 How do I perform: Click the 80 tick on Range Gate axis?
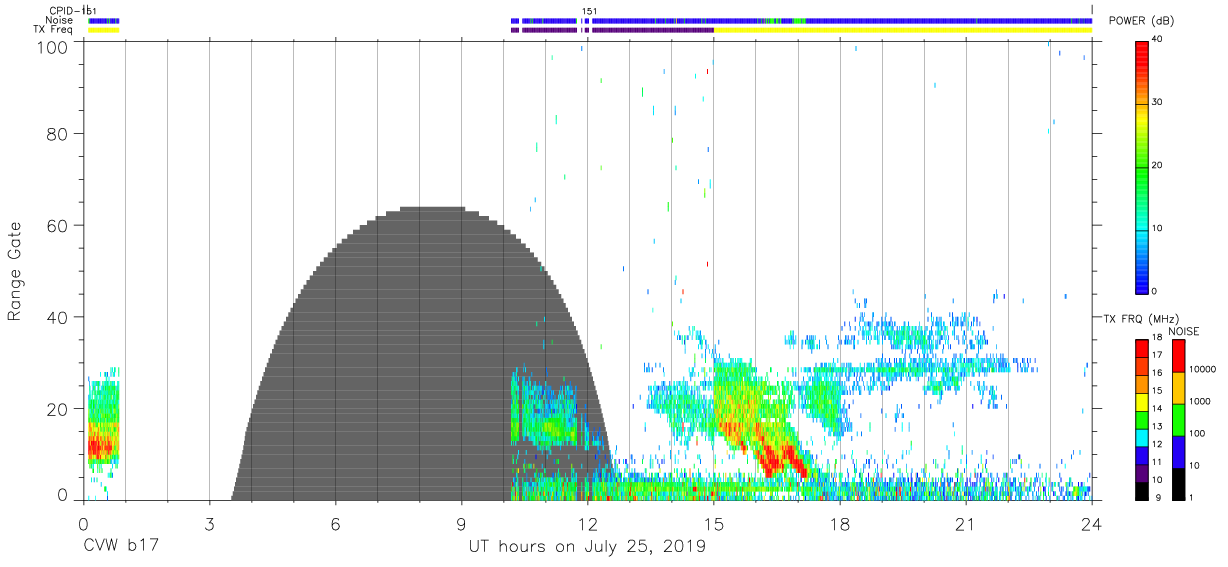(58, 133)
